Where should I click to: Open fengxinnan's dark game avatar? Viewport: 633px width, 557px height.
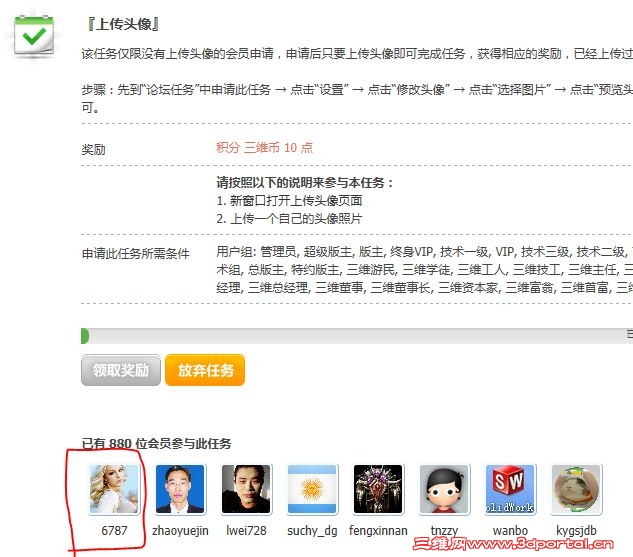[x=378, y=489]
